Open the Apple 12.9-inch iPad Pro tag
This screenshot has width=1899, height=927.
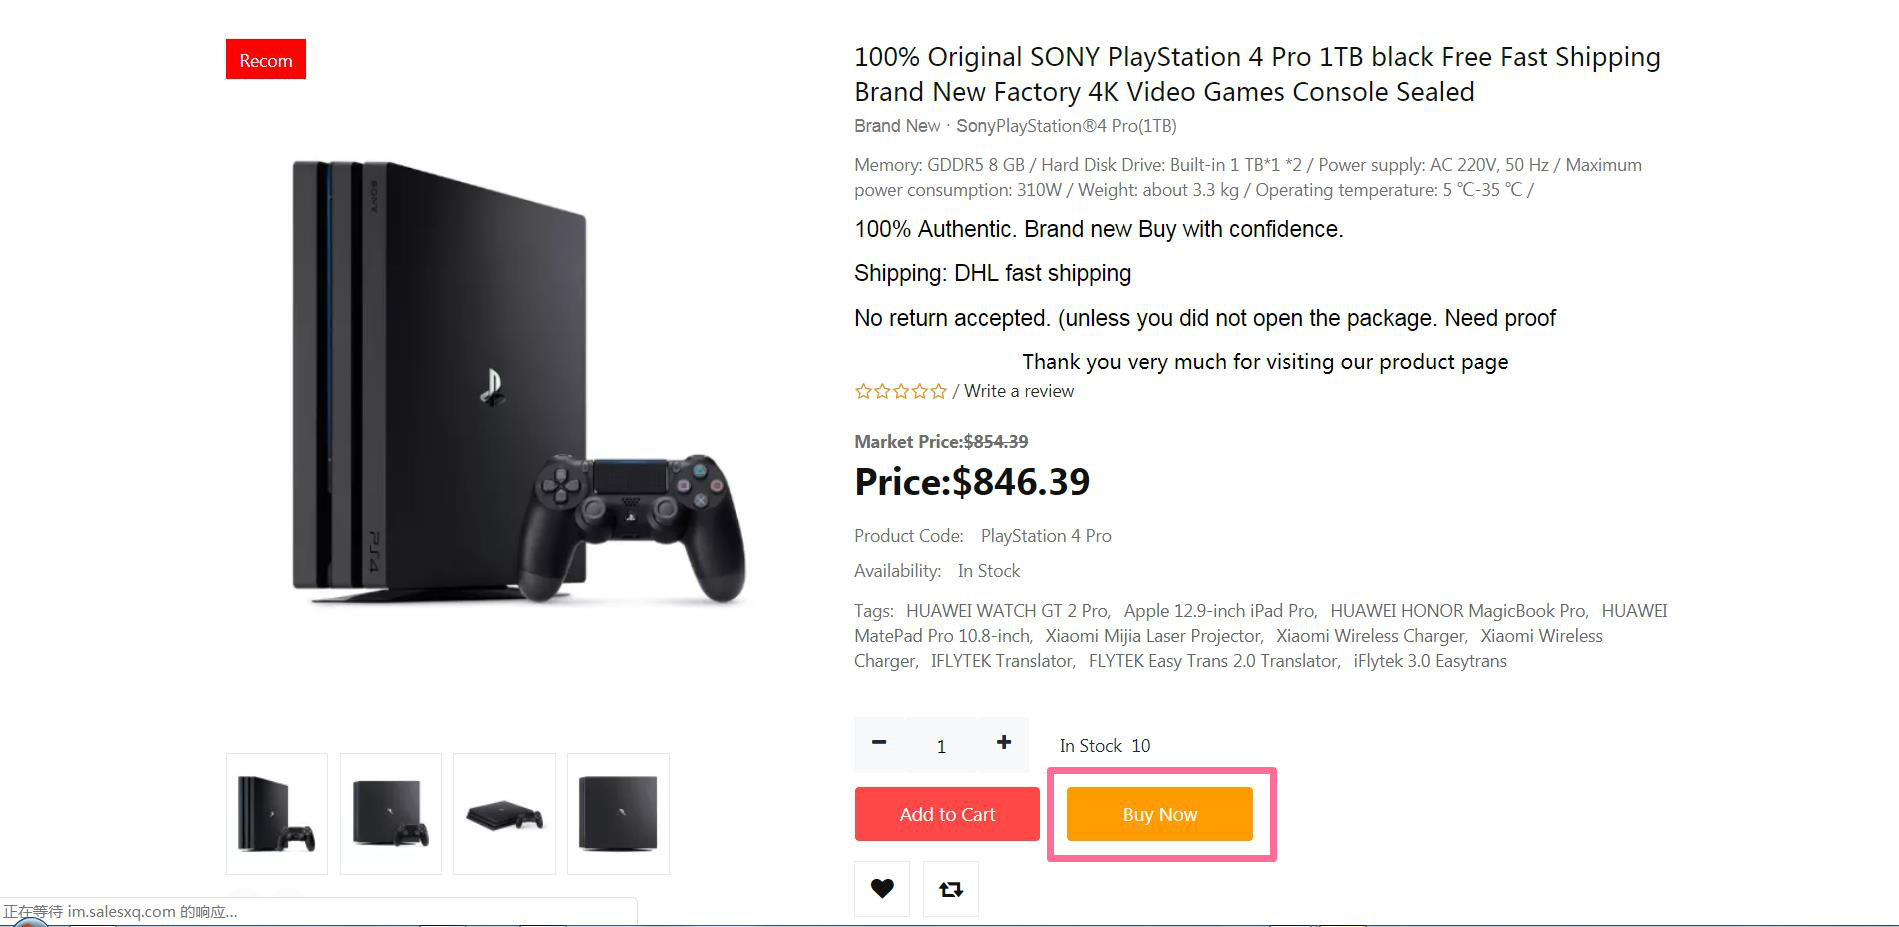click(1218, 611)
